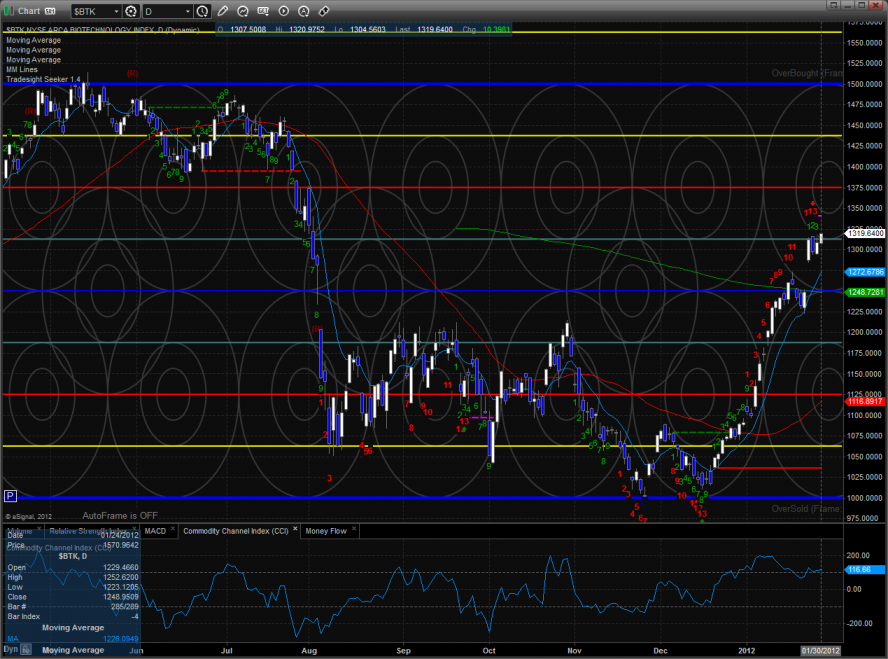Click the data window date 01/24/2012
The width and height of the screenshot is (888, 659).
pyautogui.click(x=121, y=535)
